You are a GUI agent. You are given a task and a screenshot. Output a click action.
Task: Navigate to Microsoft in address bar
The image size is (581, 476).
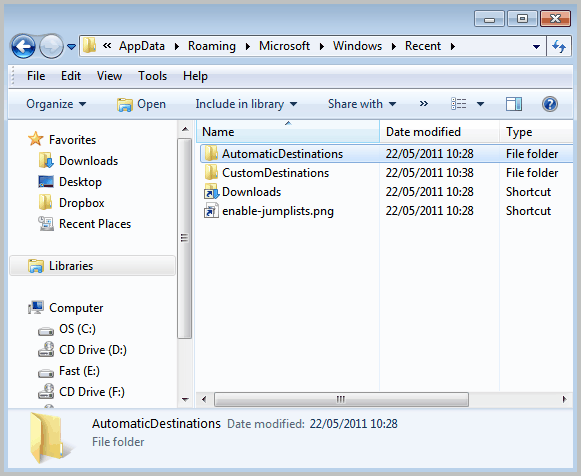click(284, 46)
